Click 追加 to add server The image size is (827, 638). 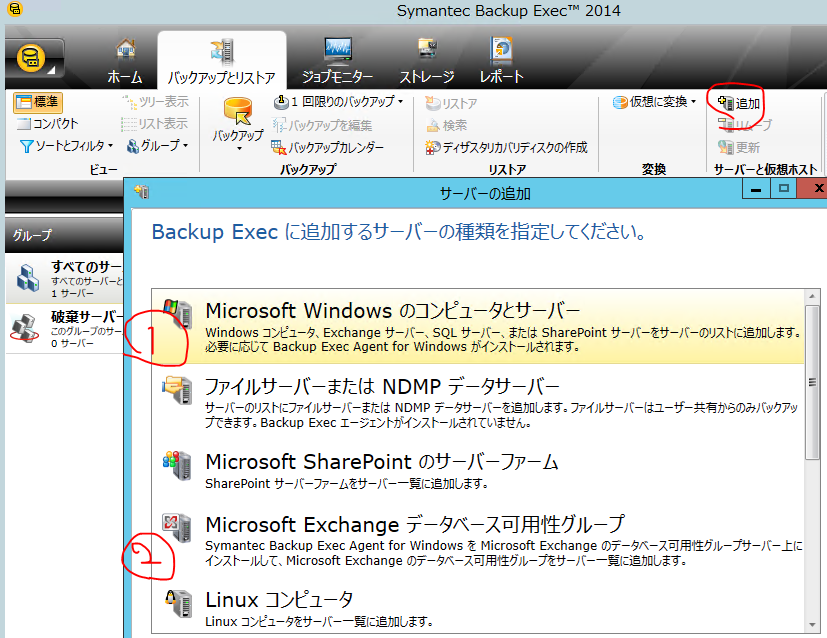[x=739, y=103]
